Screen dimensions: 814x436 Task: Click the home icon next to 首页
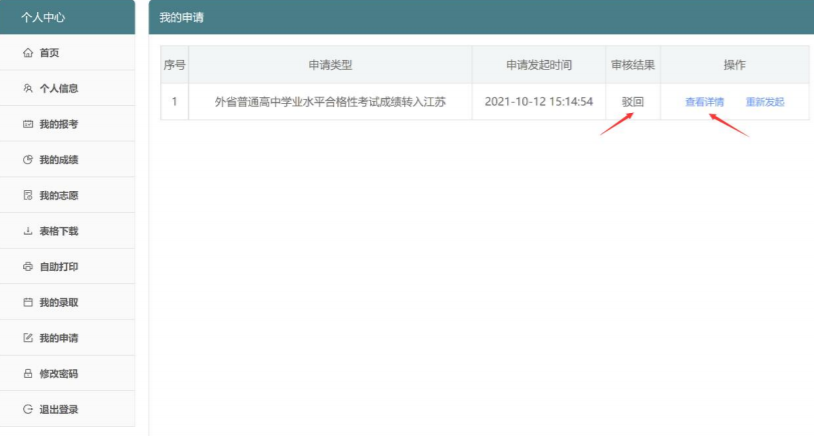[28, 53]
